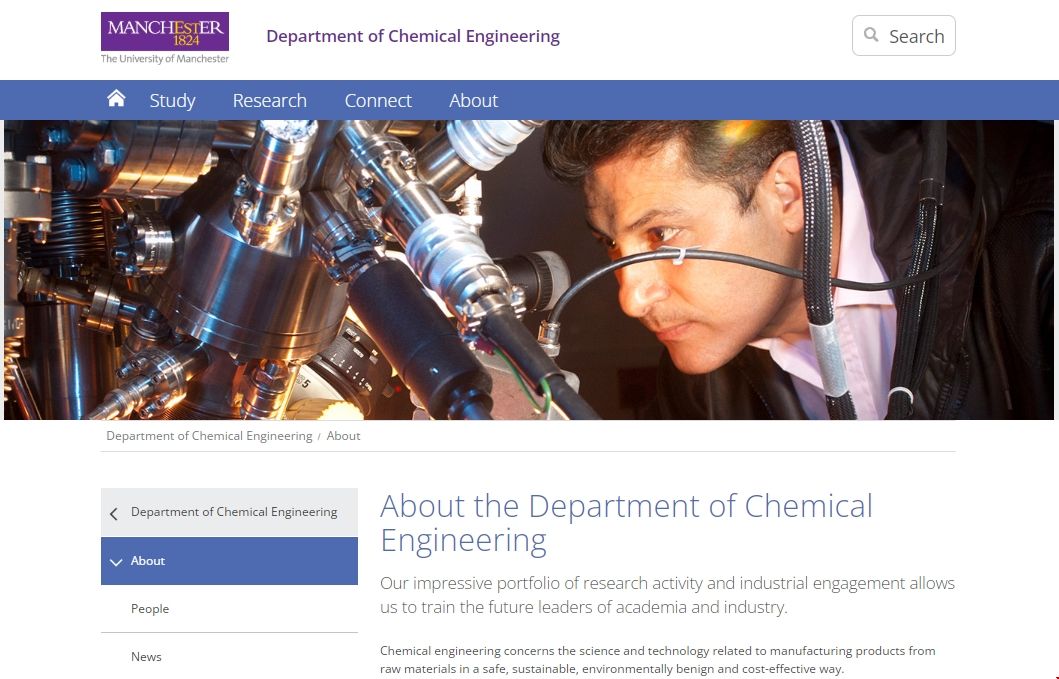Click the left-facing chevron beside Department of Chemical Engineering

click(x=114, y=513)
